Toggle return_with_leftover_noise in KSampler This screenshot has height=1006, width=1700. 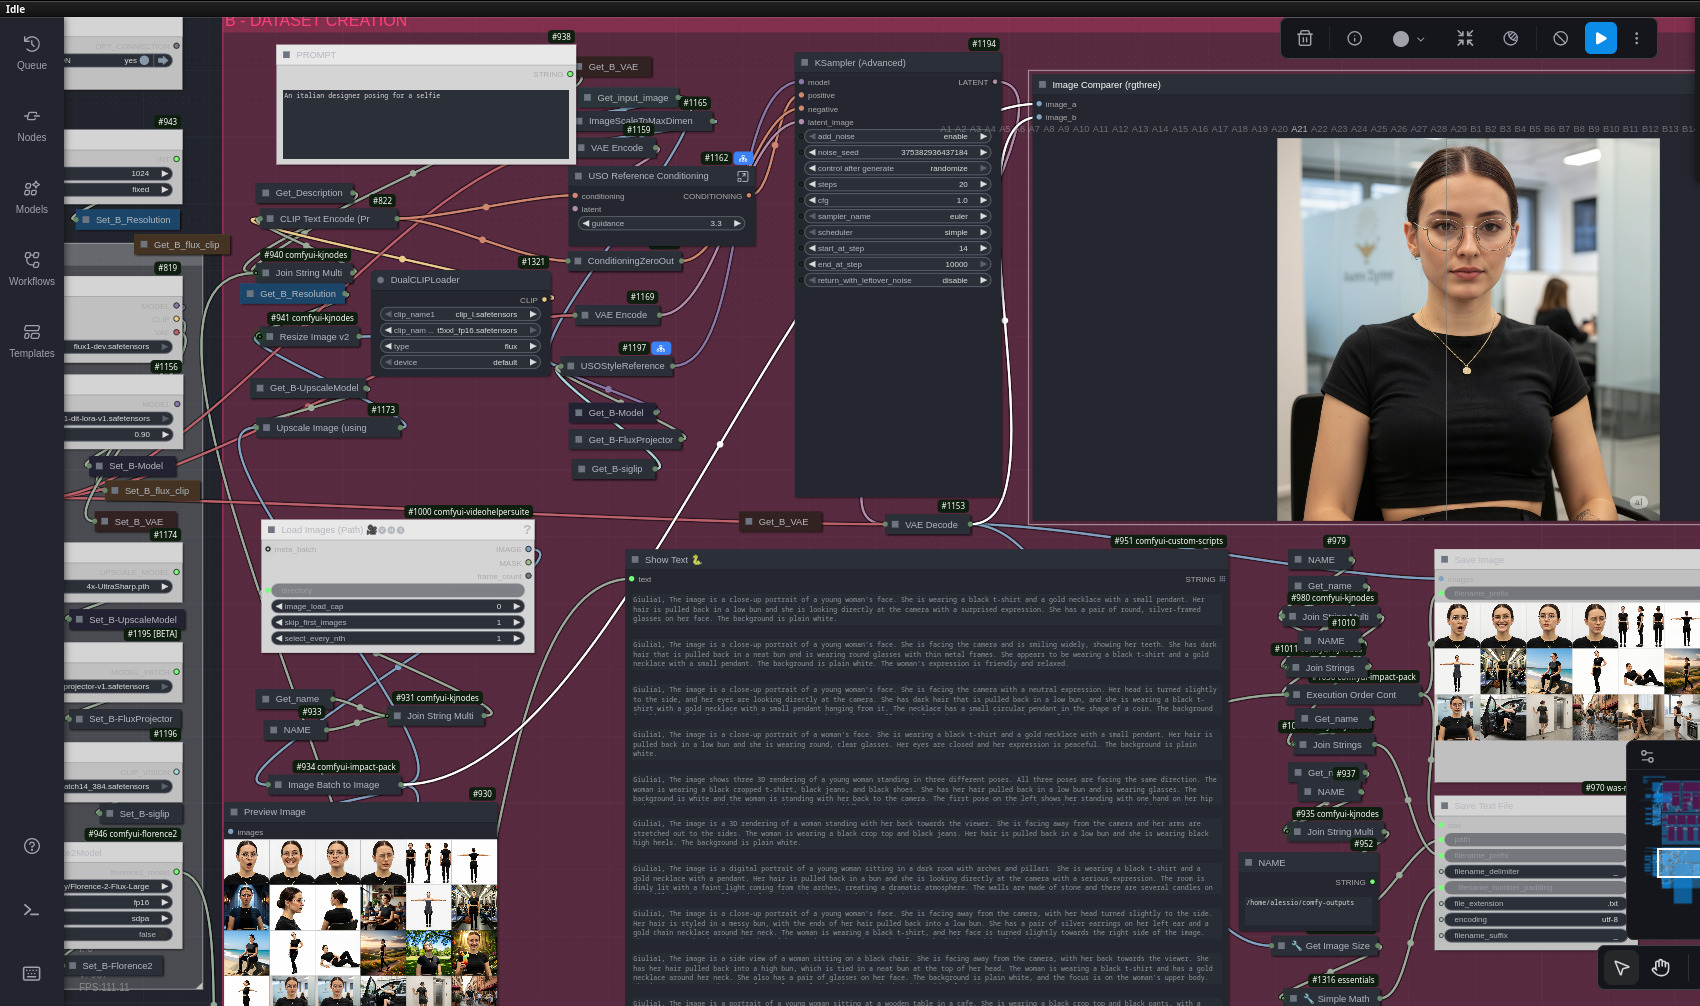point(897,281)
